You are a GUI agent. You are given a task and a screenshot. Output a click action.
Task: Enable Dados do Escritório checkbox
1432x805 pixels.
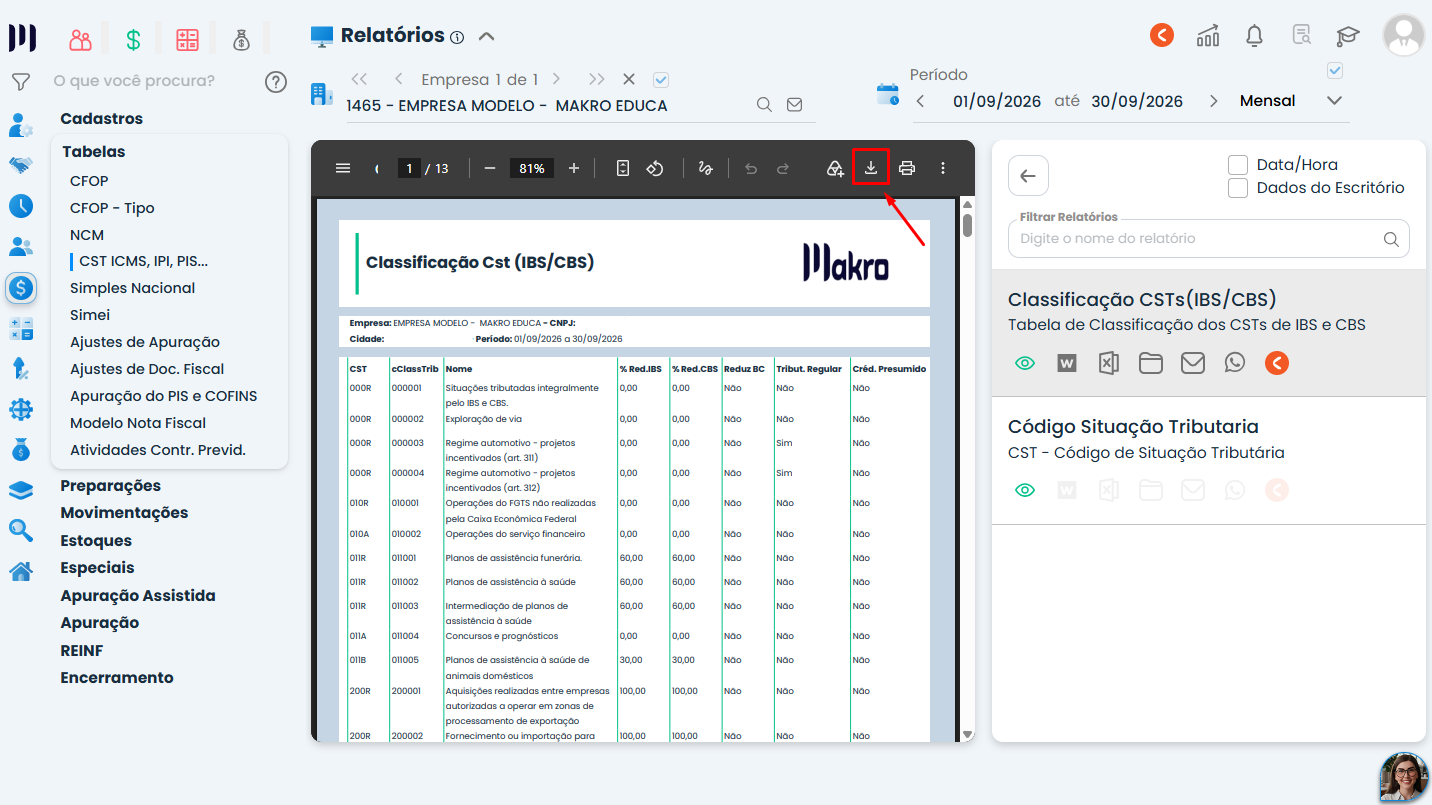[1238, 188]
